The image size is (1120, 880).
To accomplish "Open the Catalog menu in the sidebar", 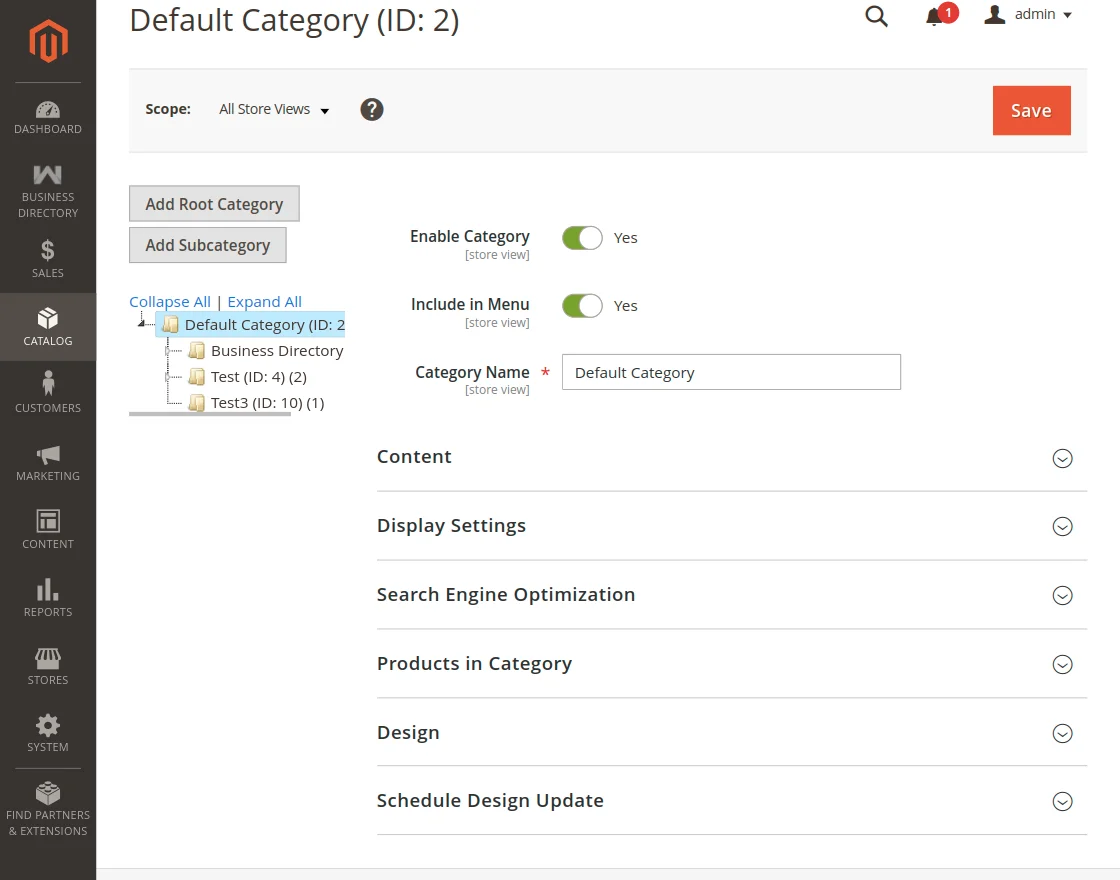I will coord(47,327).
